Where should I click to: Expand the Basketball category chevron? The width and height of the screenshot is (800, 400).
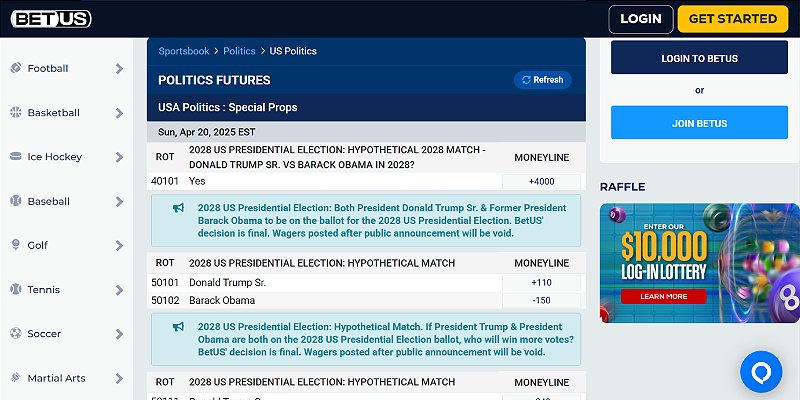click(x=119, y=113)
